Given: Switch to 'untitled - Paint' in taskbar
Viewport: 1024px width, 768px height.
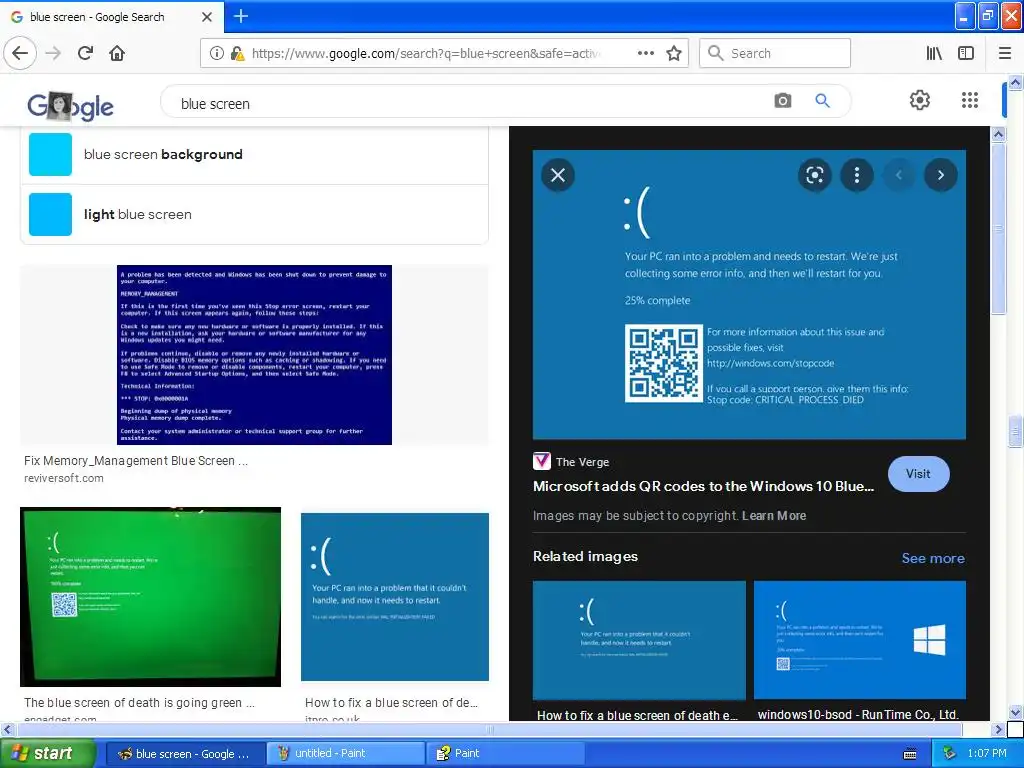Looking at the screenshot, I should pyautogui.click(x=345, y=753).
